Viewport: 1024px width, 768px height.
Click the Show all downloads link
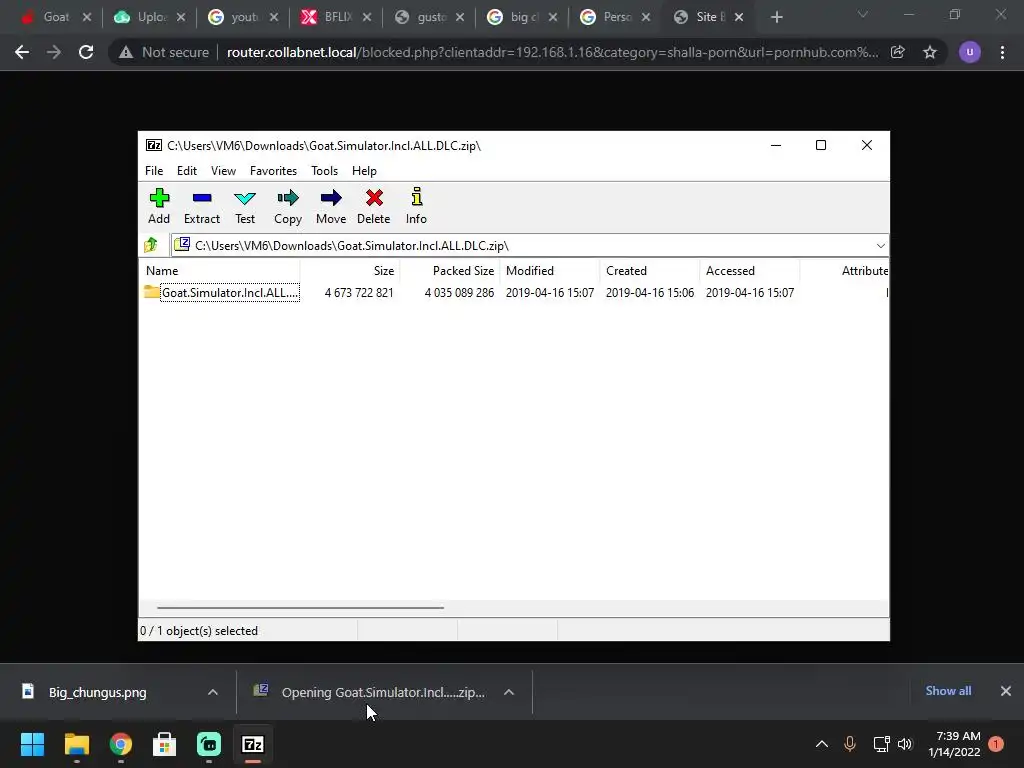948,691
